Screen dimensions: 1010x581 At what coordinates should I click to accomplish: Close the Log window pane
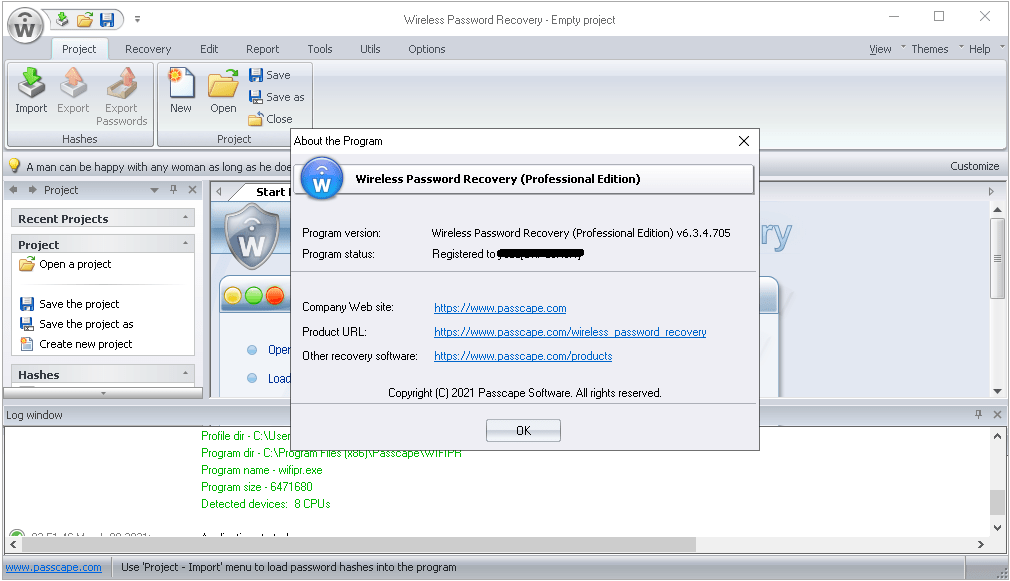click(997, 415)
